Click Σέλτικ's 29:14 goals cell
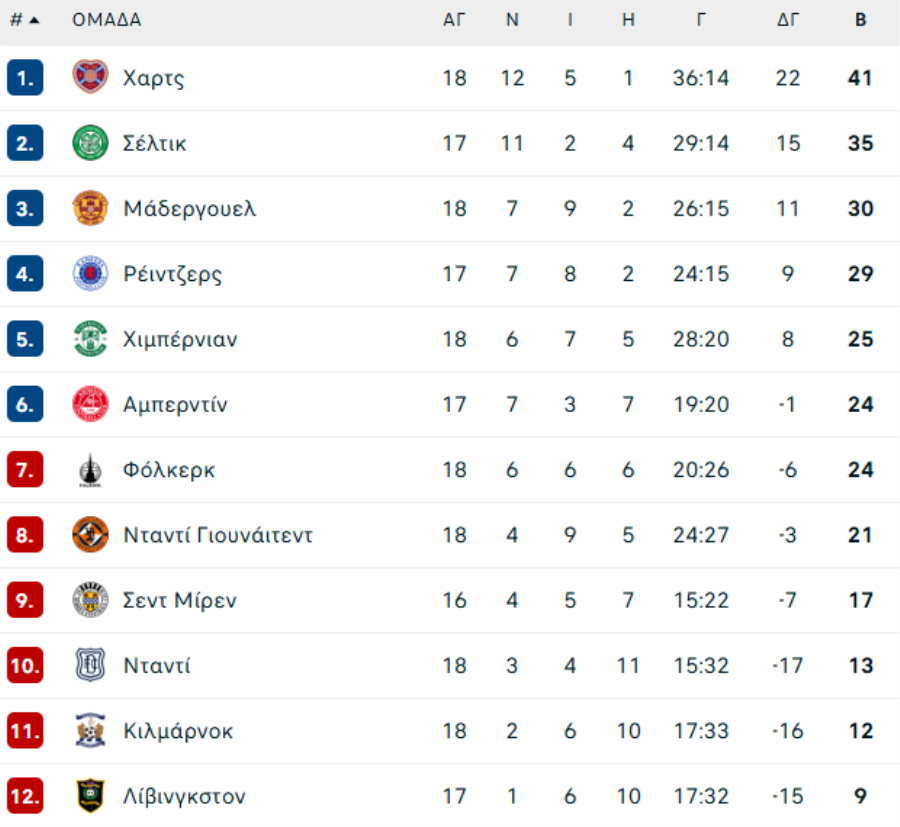Viewport: 900px width, 827px height. (x=700, y=143)
